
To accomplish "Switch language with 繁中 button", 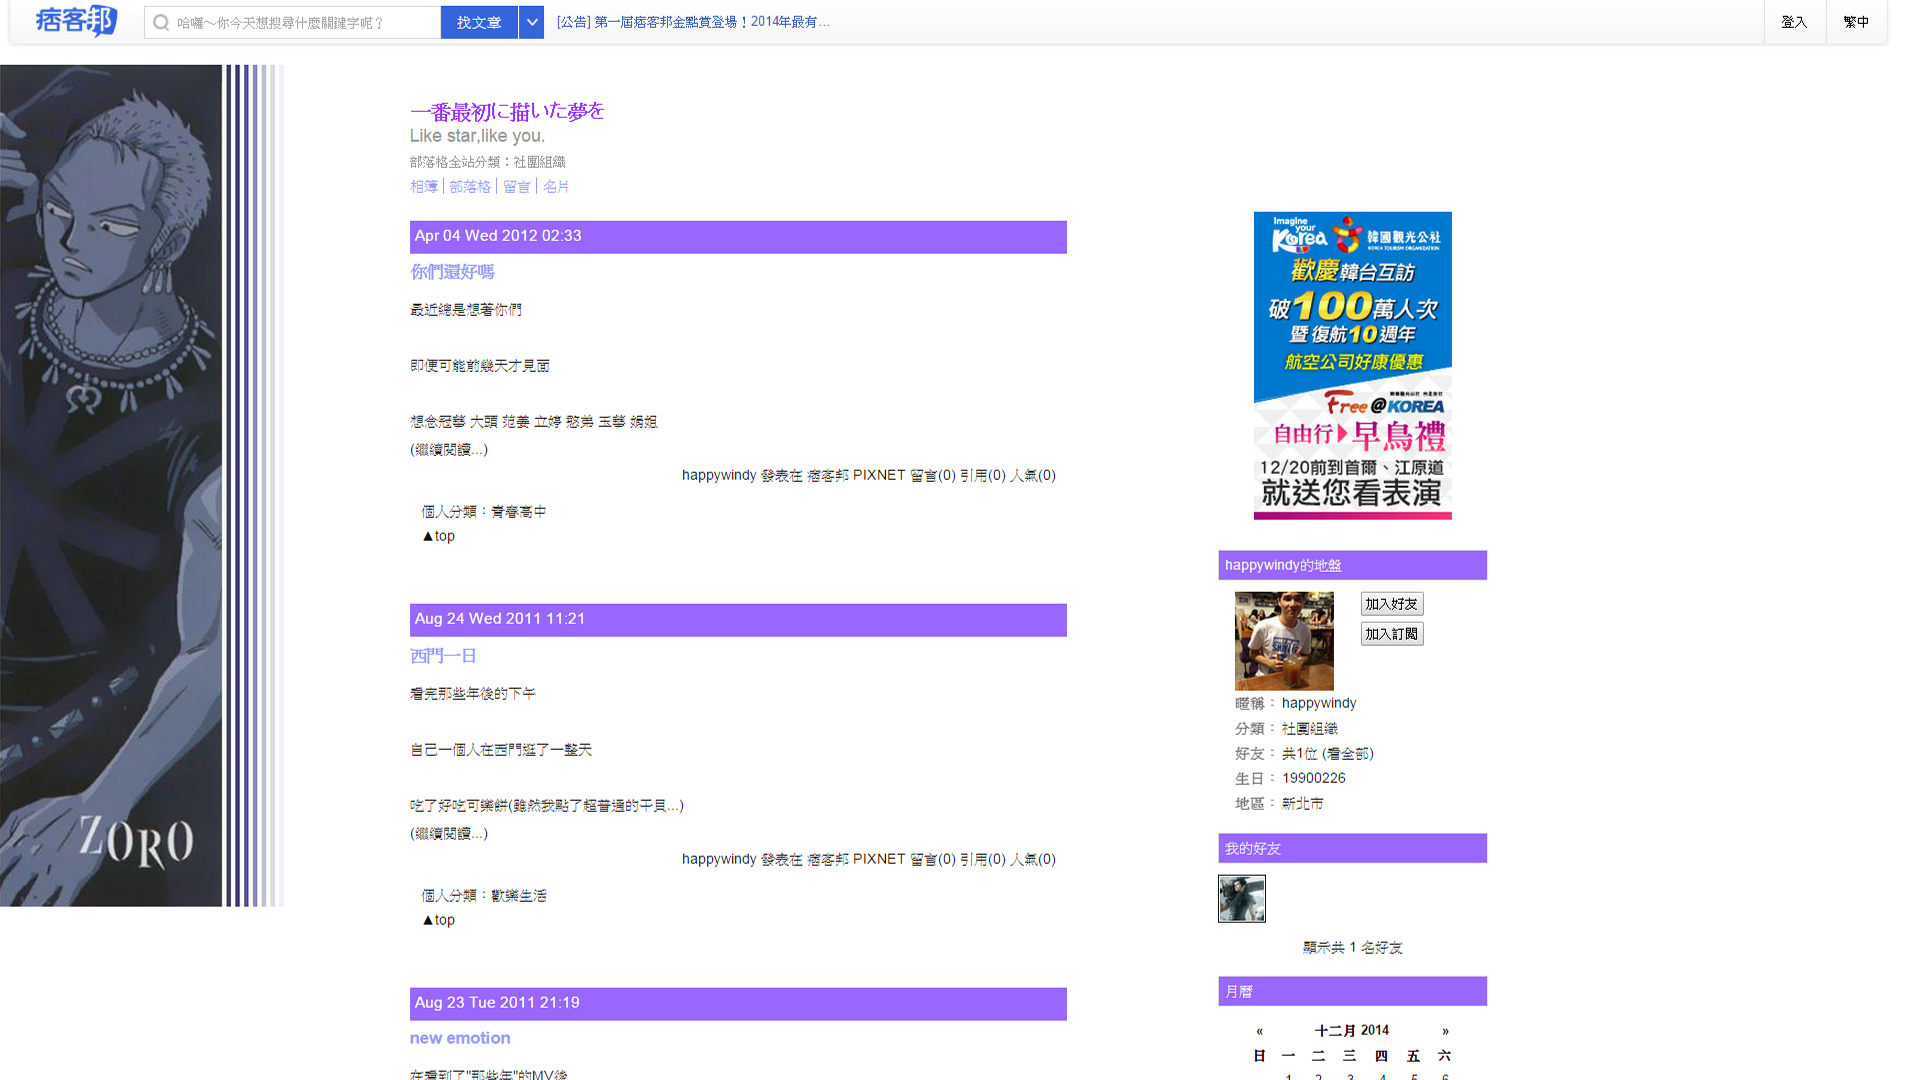I will pyautogui.click(x=1856, y=22).
